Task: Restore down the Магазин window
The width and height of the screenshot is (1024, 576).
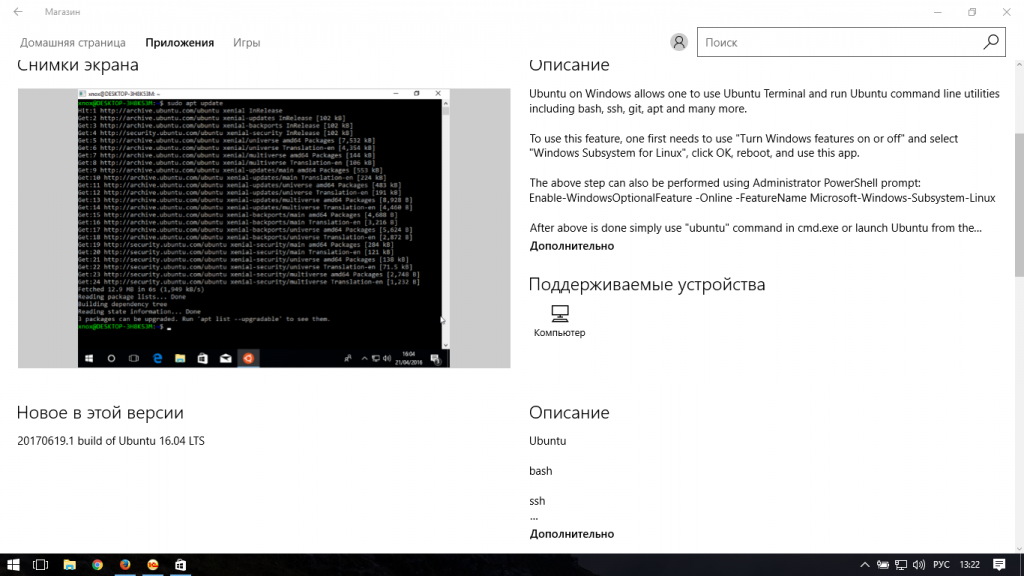Action: [x=972, y=12]
